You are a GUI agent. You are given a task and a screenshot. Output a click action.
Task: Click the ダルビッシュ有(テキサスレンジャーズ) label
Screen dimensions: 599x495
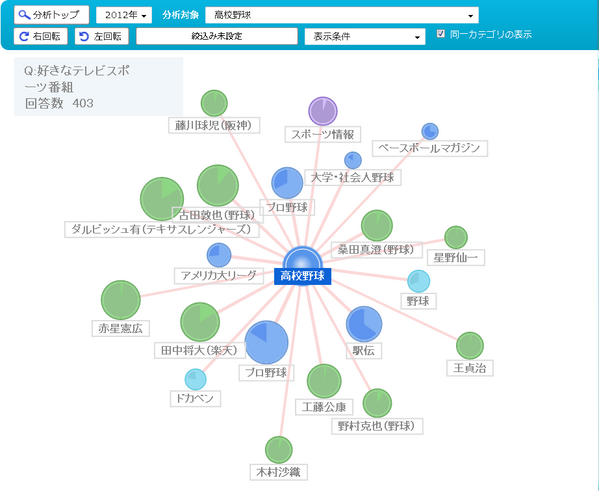point(162,230)
